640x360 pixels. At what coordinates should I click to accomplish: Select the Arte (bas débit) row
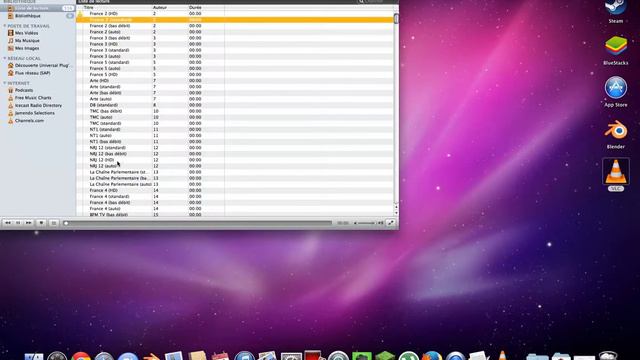coord(235,93)
